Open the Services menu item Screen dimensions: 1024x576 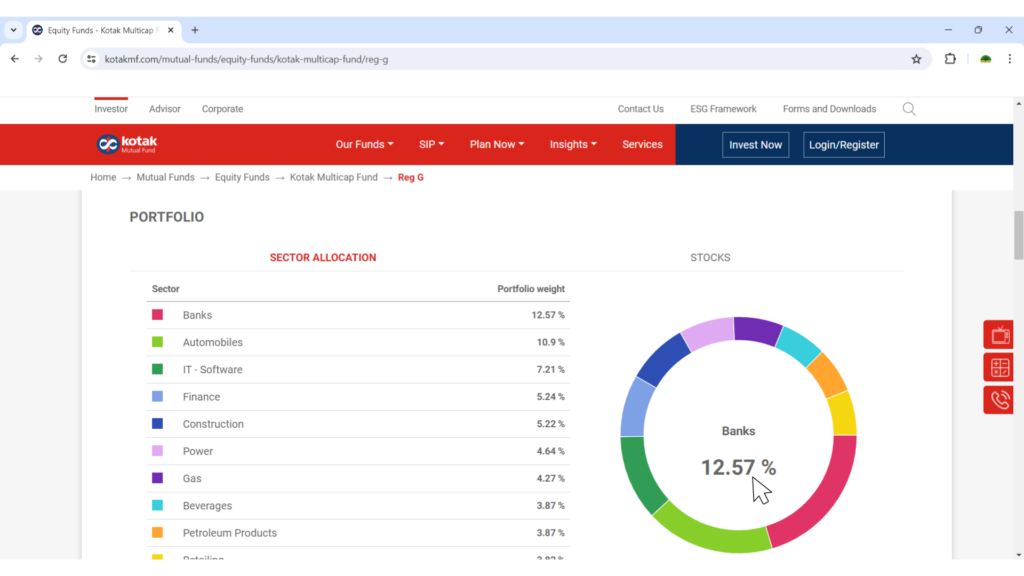[x=642, y=144]
